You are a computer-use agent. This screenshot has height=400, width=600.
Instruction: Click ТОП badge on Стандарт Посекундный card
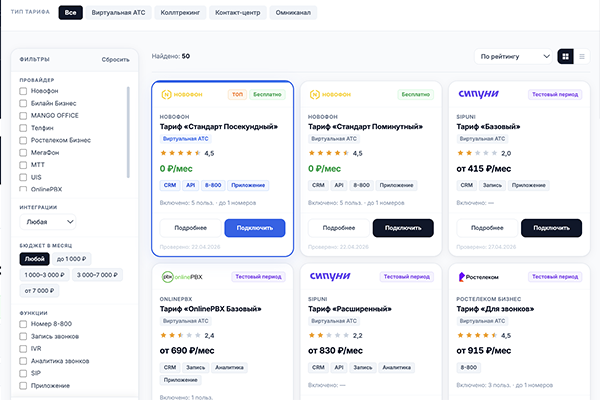pyautogui.click(x=237, y=95)
